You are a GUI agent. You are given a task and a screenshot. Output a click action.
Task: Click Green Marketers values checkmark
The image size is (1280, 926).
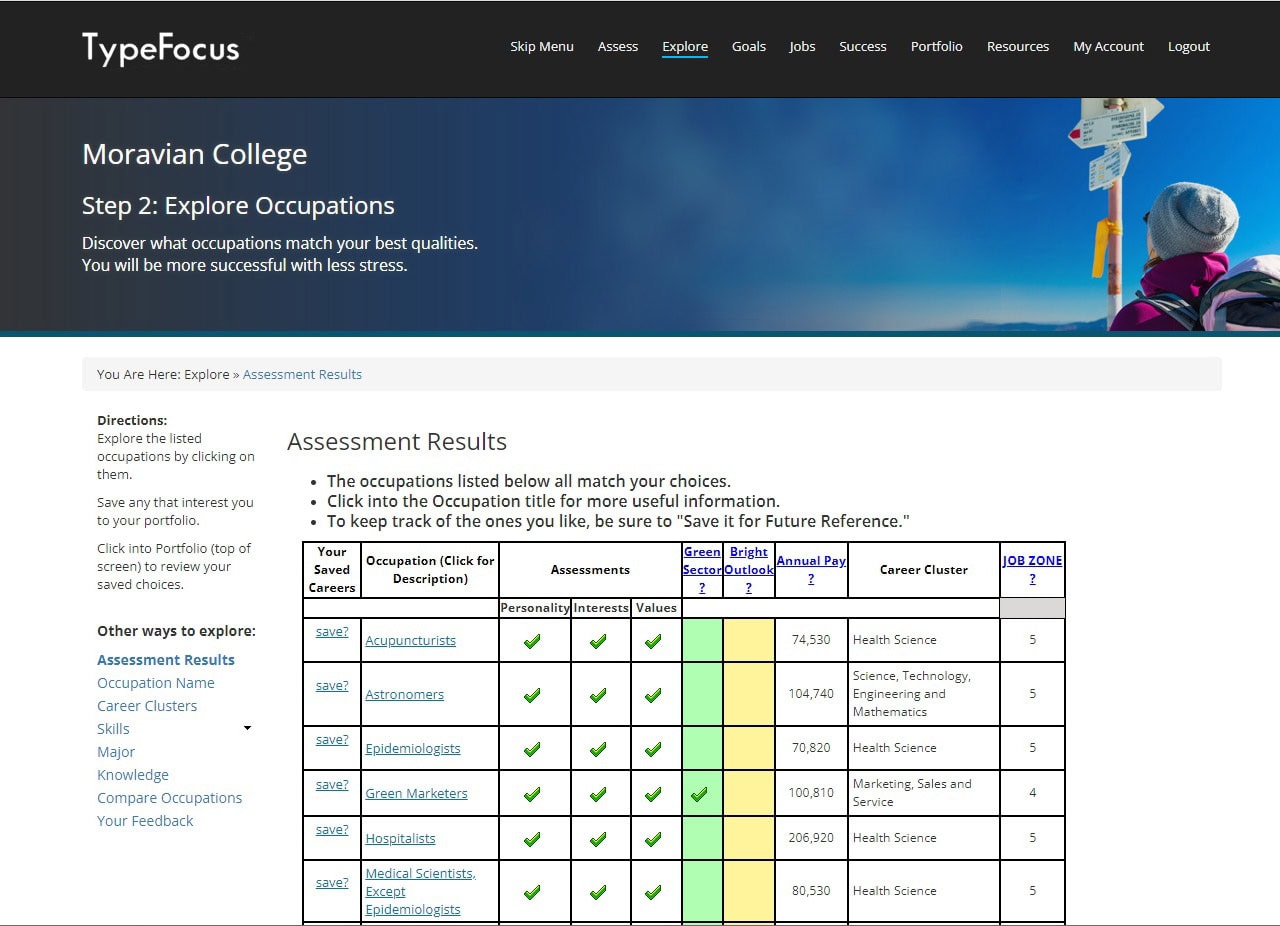(653, 794)
